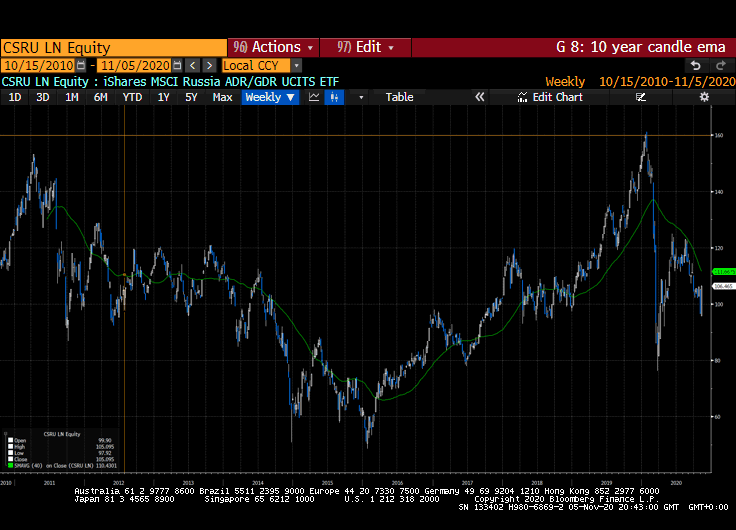Collapse the toolbar with double chevron

pyautogui.click(x=479, y=97)
